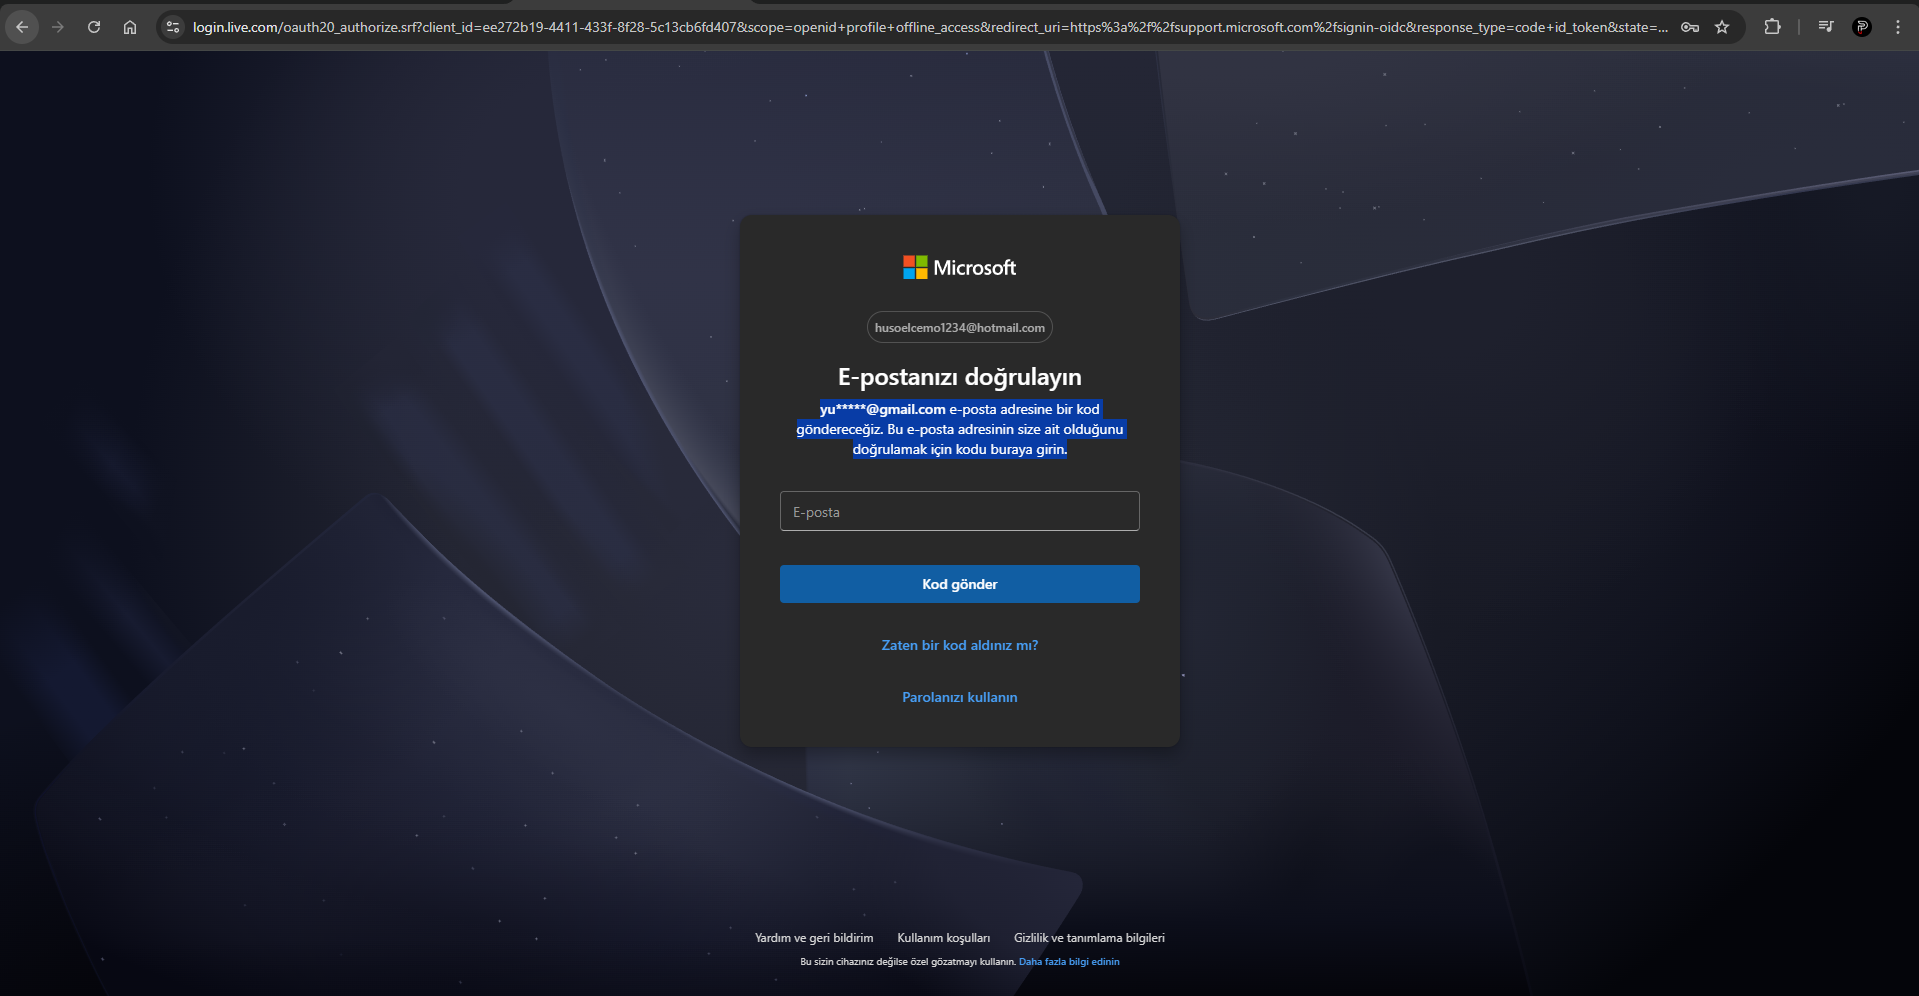Go back to the previous page
The image size is (1919, 996).
(x=22, y=27)
